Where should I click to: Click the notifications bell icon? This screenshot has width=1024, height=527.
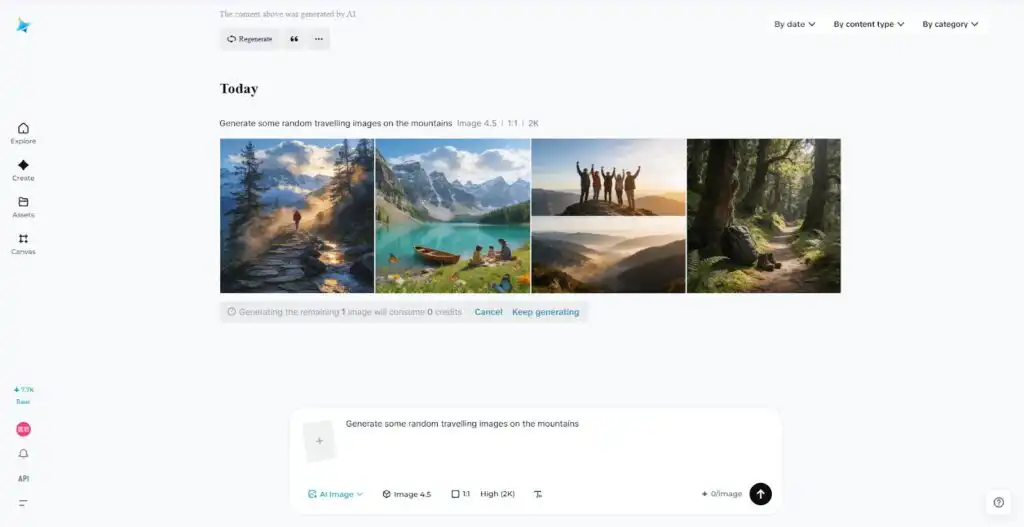tap(23, 454)
